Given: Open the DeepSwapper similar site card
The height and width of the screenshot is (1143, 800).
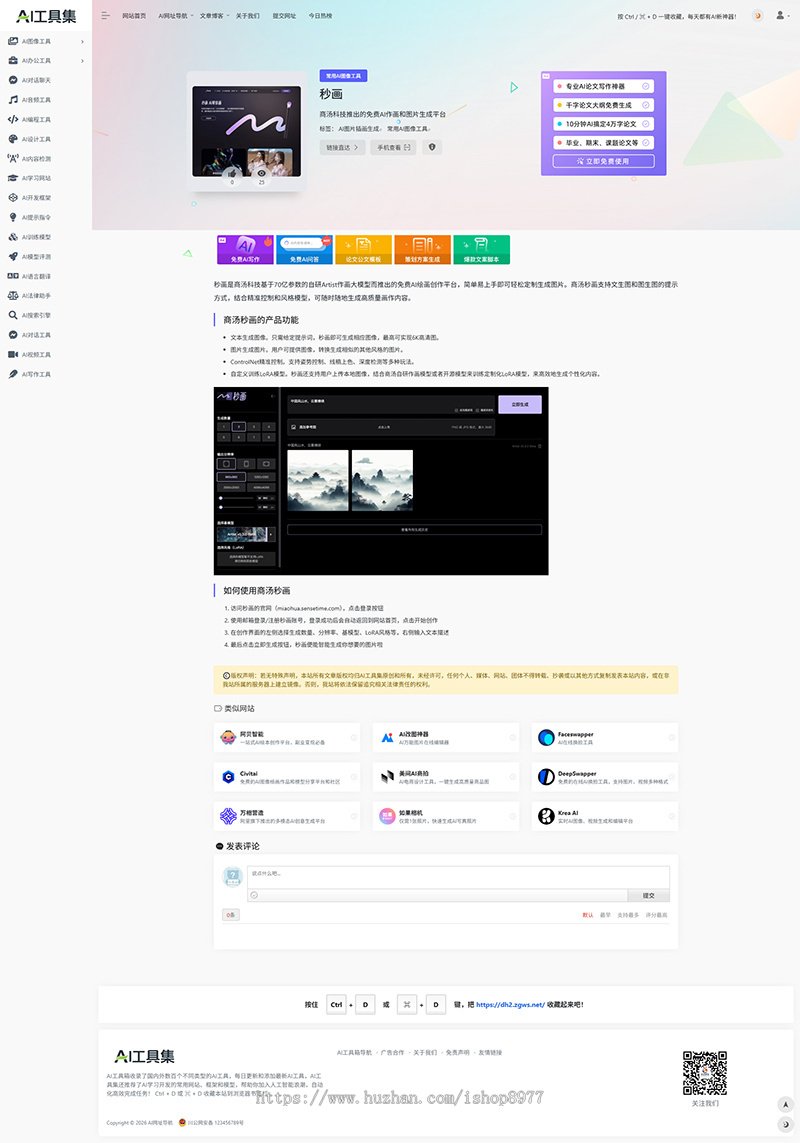Looking at the screenshot, I should [605, 777].
